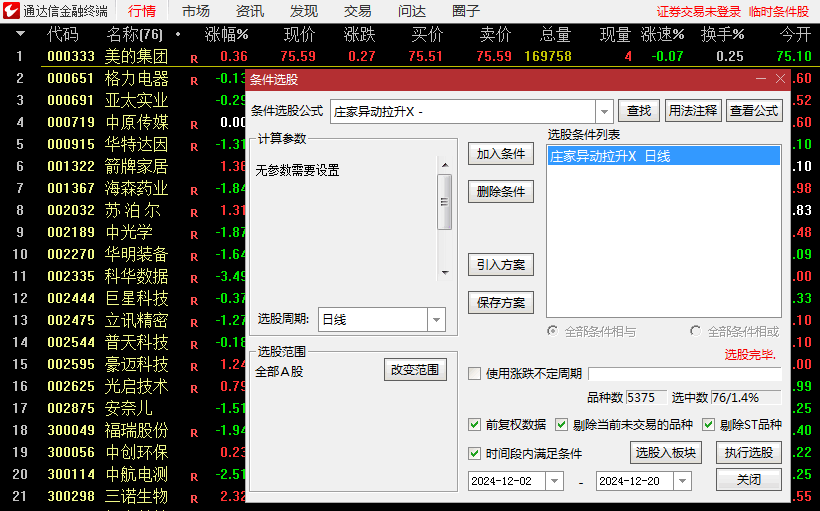Viewport: 820px width, 511px height.
Task: Click the 计算参数 scroll up arrow
Action: tap(445, 165)
